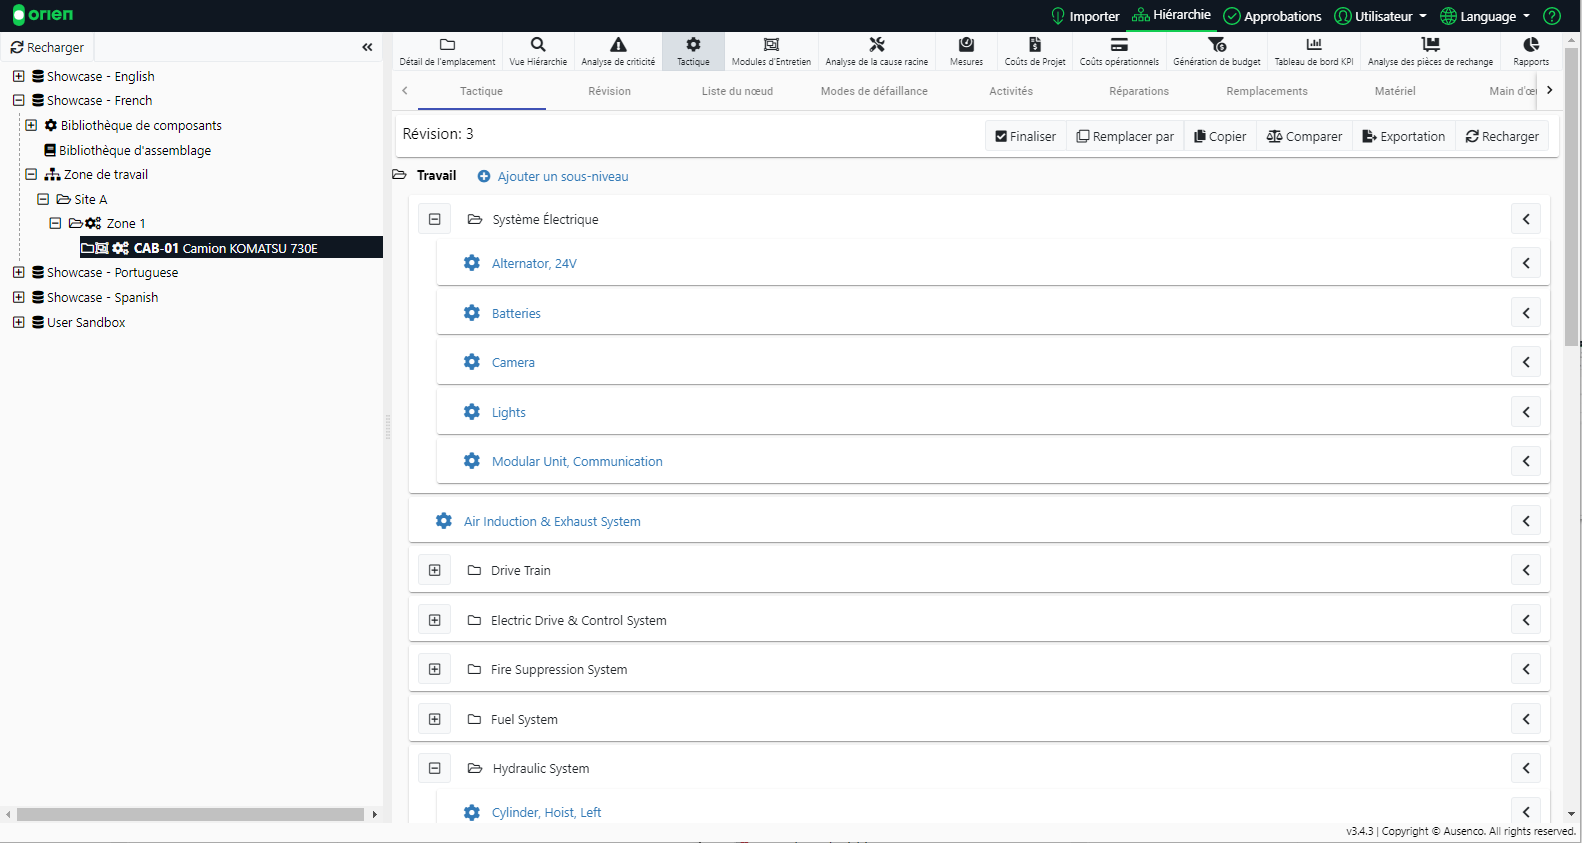Select Bibliothèque d'assemblage in the tree
1582x843 pixels.
pos(134,150)
